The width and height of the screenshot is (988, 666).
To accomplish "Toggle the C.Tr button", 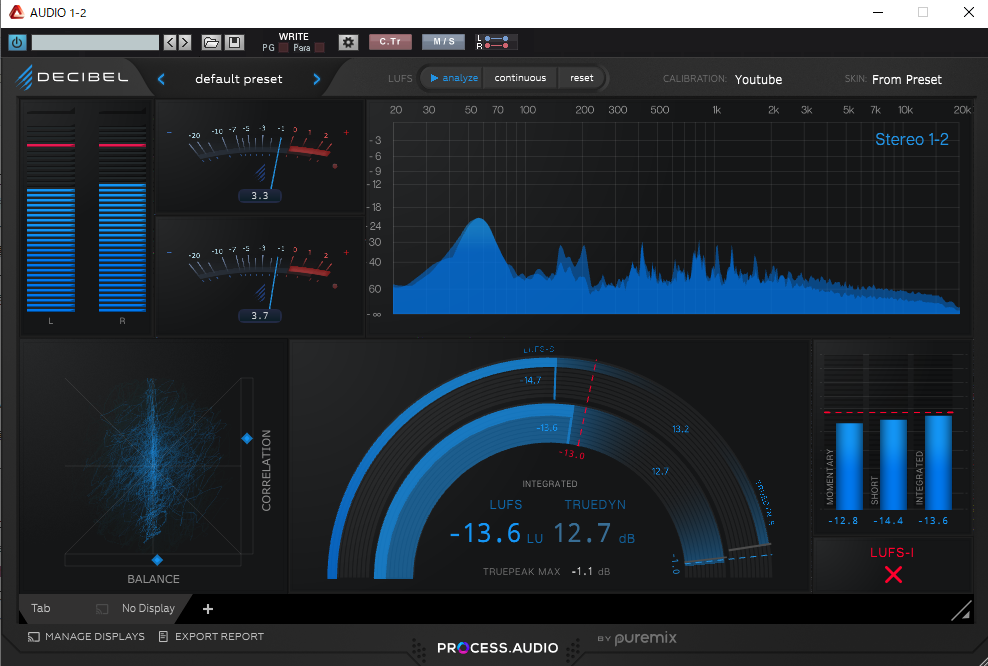I will 390,42.
